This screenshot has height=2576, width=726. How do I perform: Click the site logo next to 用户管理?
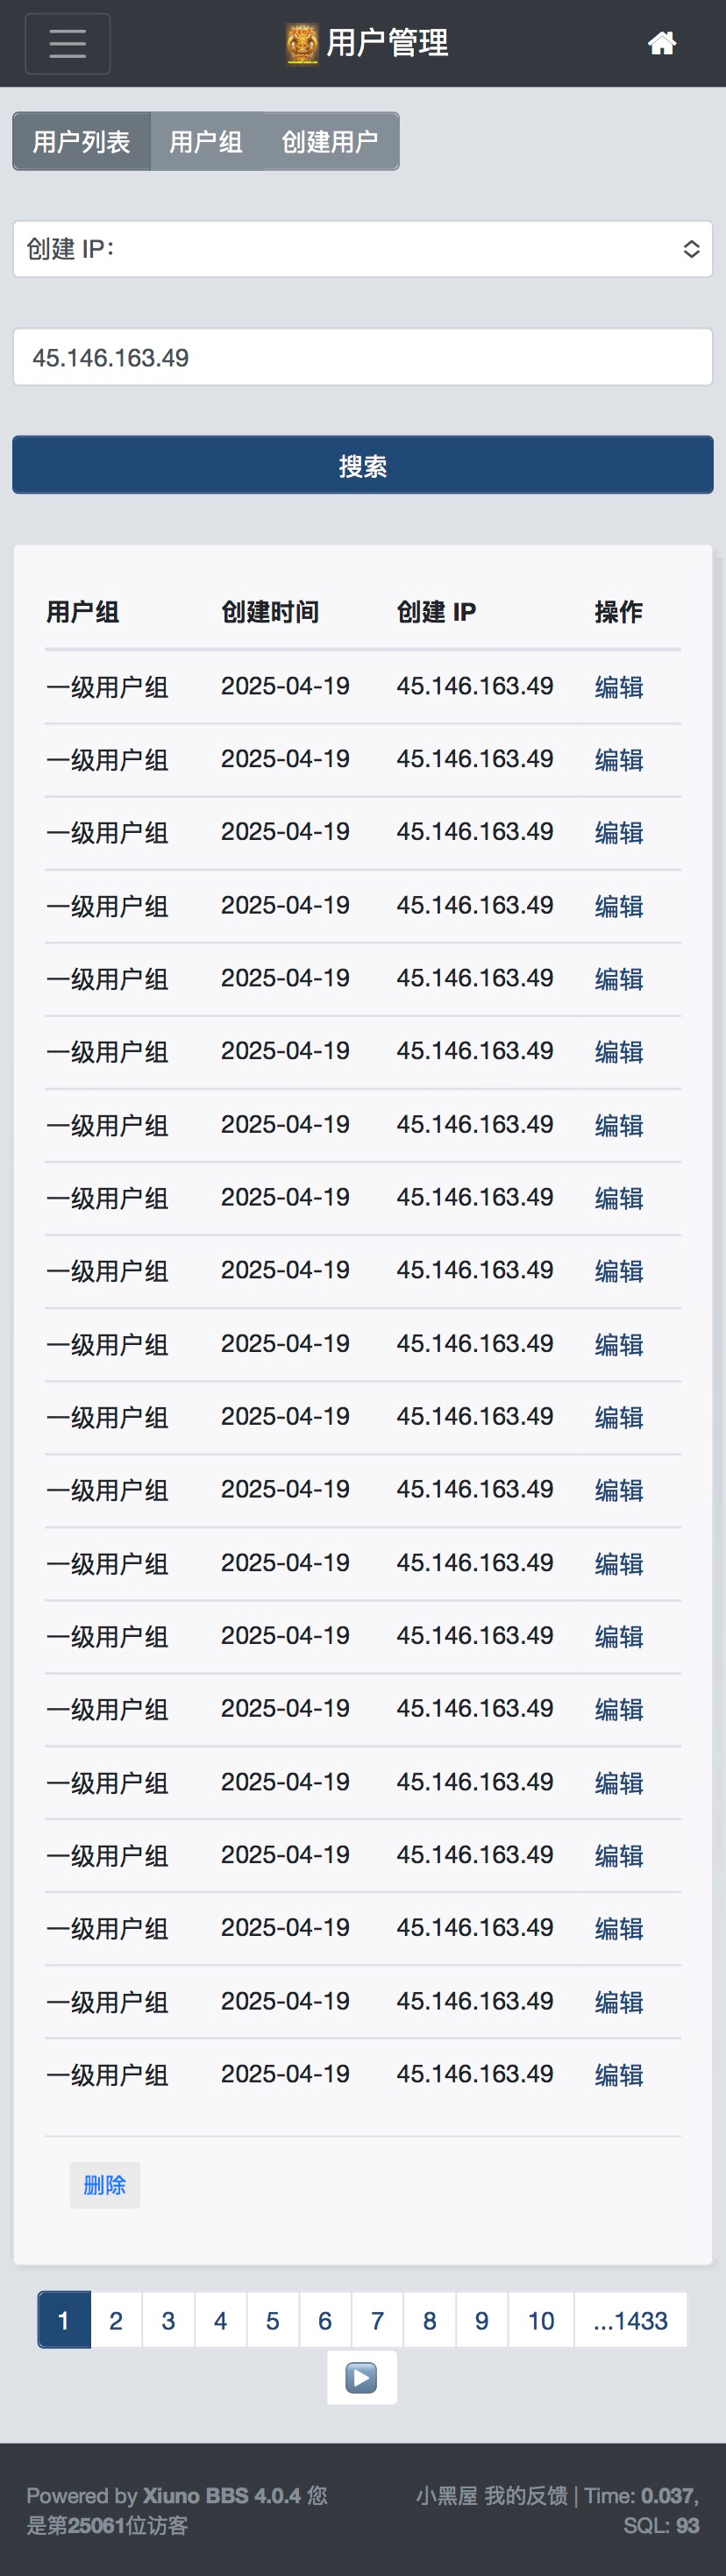pyautogui.click(x=302, y=44)
